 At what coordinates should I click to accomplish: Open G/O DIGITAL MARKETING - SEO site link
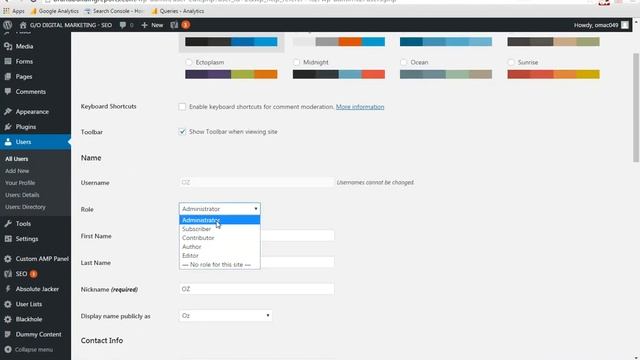pos(71,25)
